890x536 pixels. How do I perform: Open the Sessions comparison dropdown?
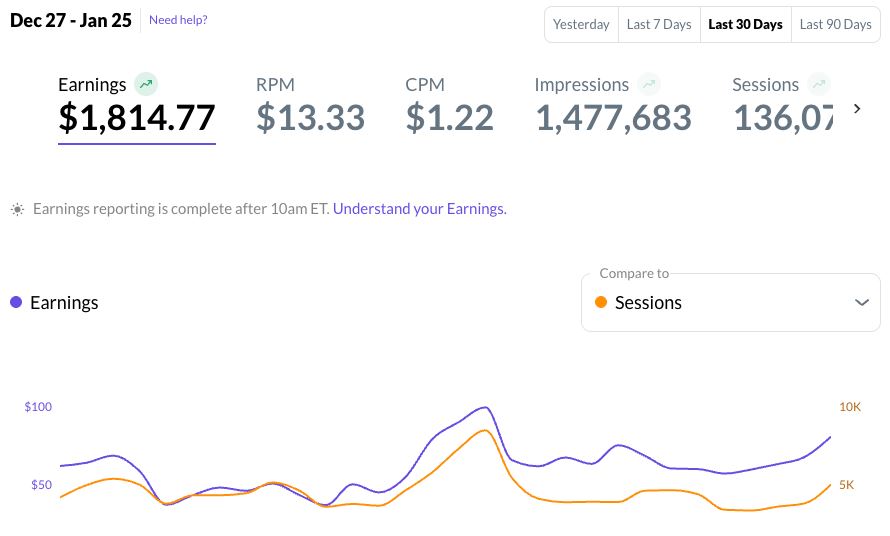[730, 302]
